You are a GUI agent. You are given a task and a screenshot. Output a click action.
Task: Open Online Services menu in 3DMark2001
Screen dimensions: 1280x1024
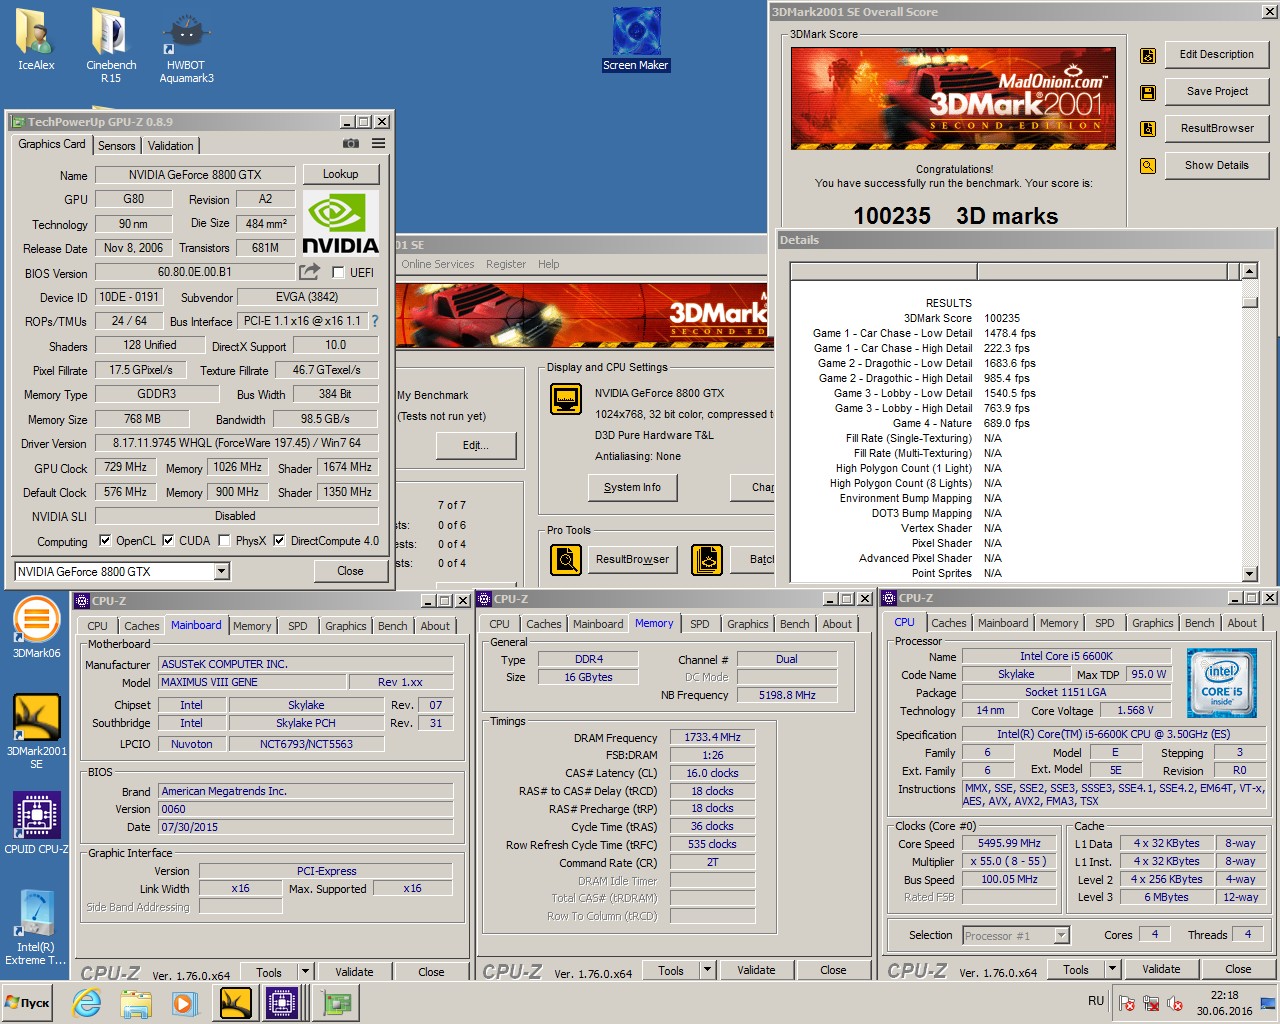(438, 264)
